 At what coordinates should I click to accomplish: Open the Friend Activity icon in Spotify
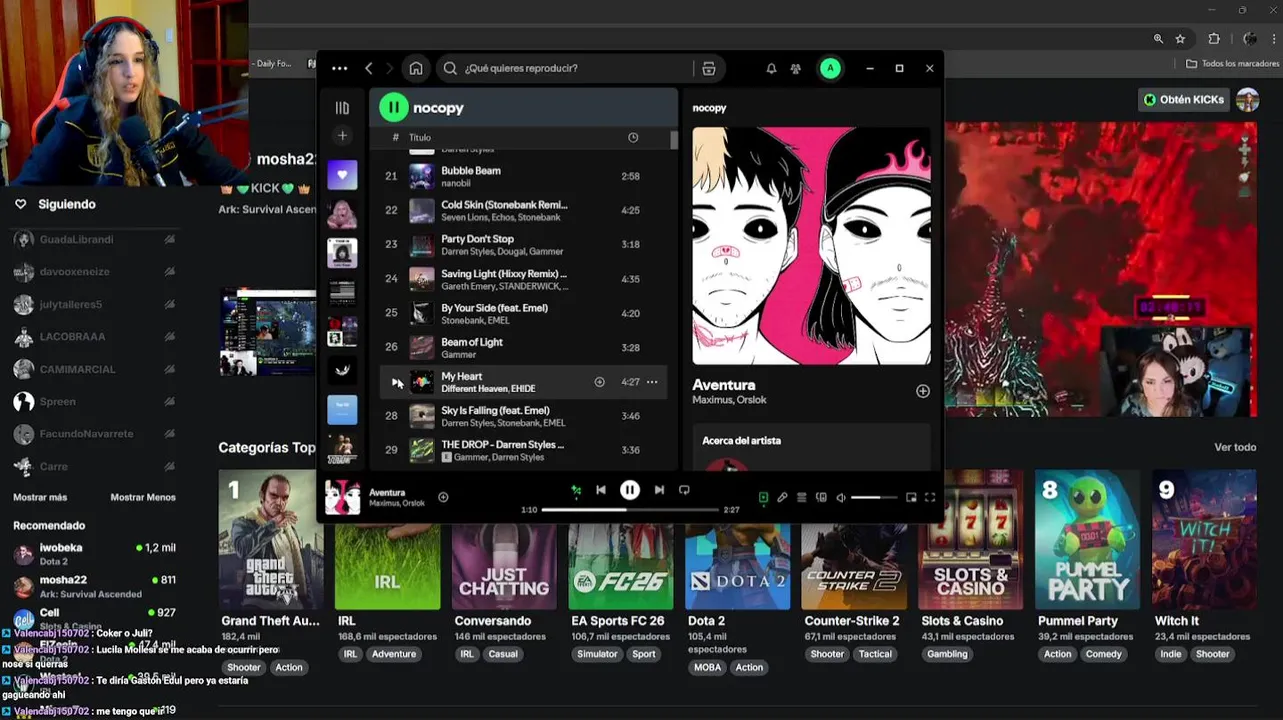796,69
